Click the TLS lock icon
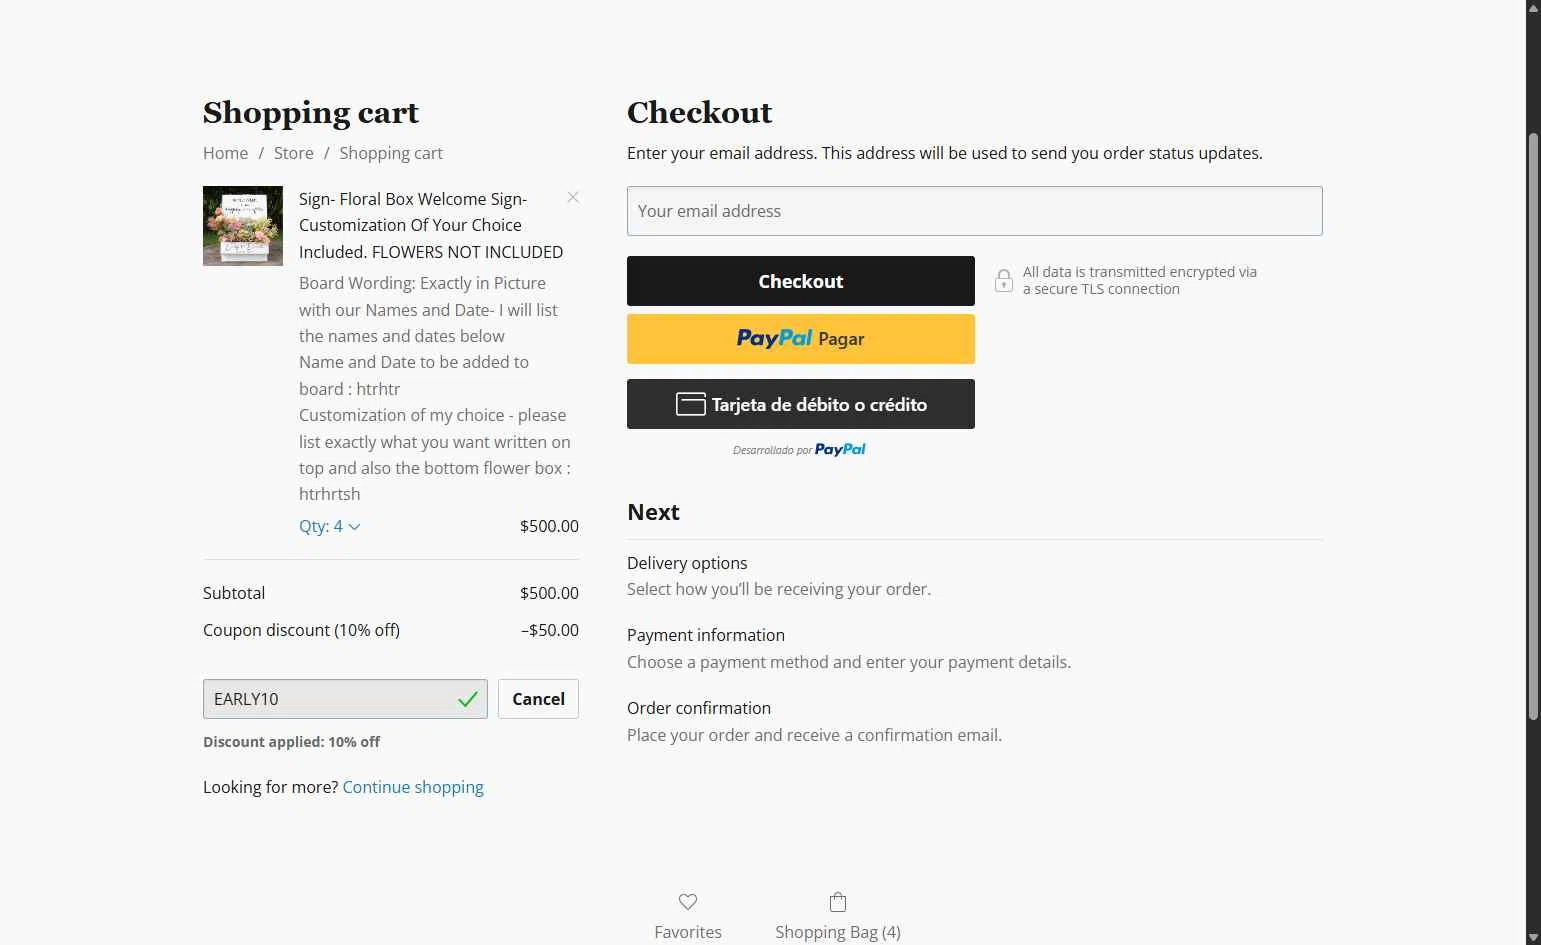 coord(1004,281)
